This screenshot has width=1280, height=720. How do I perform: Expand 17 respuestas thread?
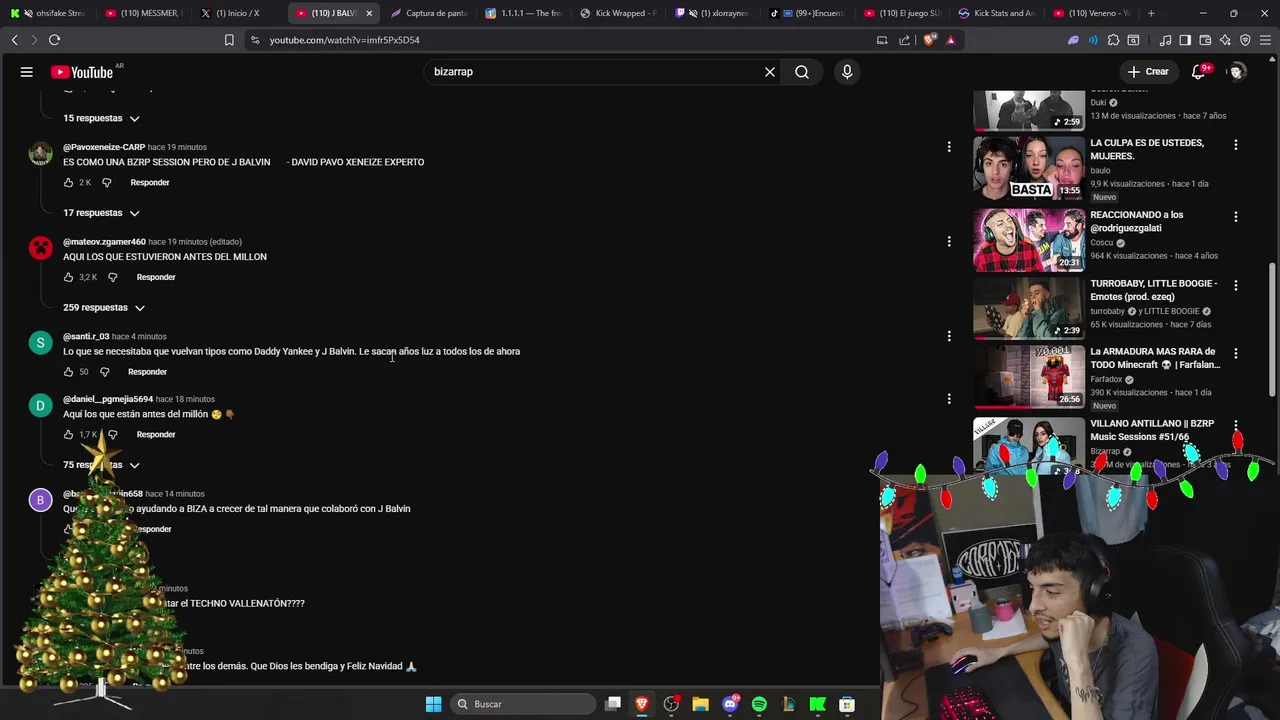click(101, 213)
